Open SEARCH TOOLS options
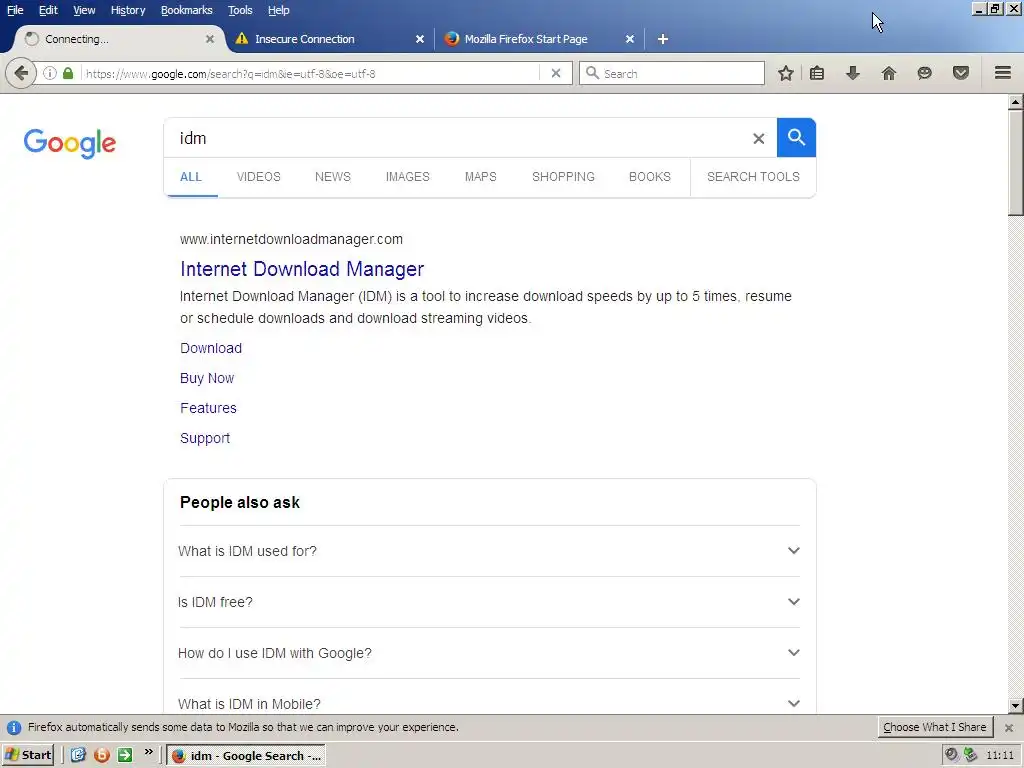The width and height of the screenshot is (1024, 768). click(x=753, y=177)
